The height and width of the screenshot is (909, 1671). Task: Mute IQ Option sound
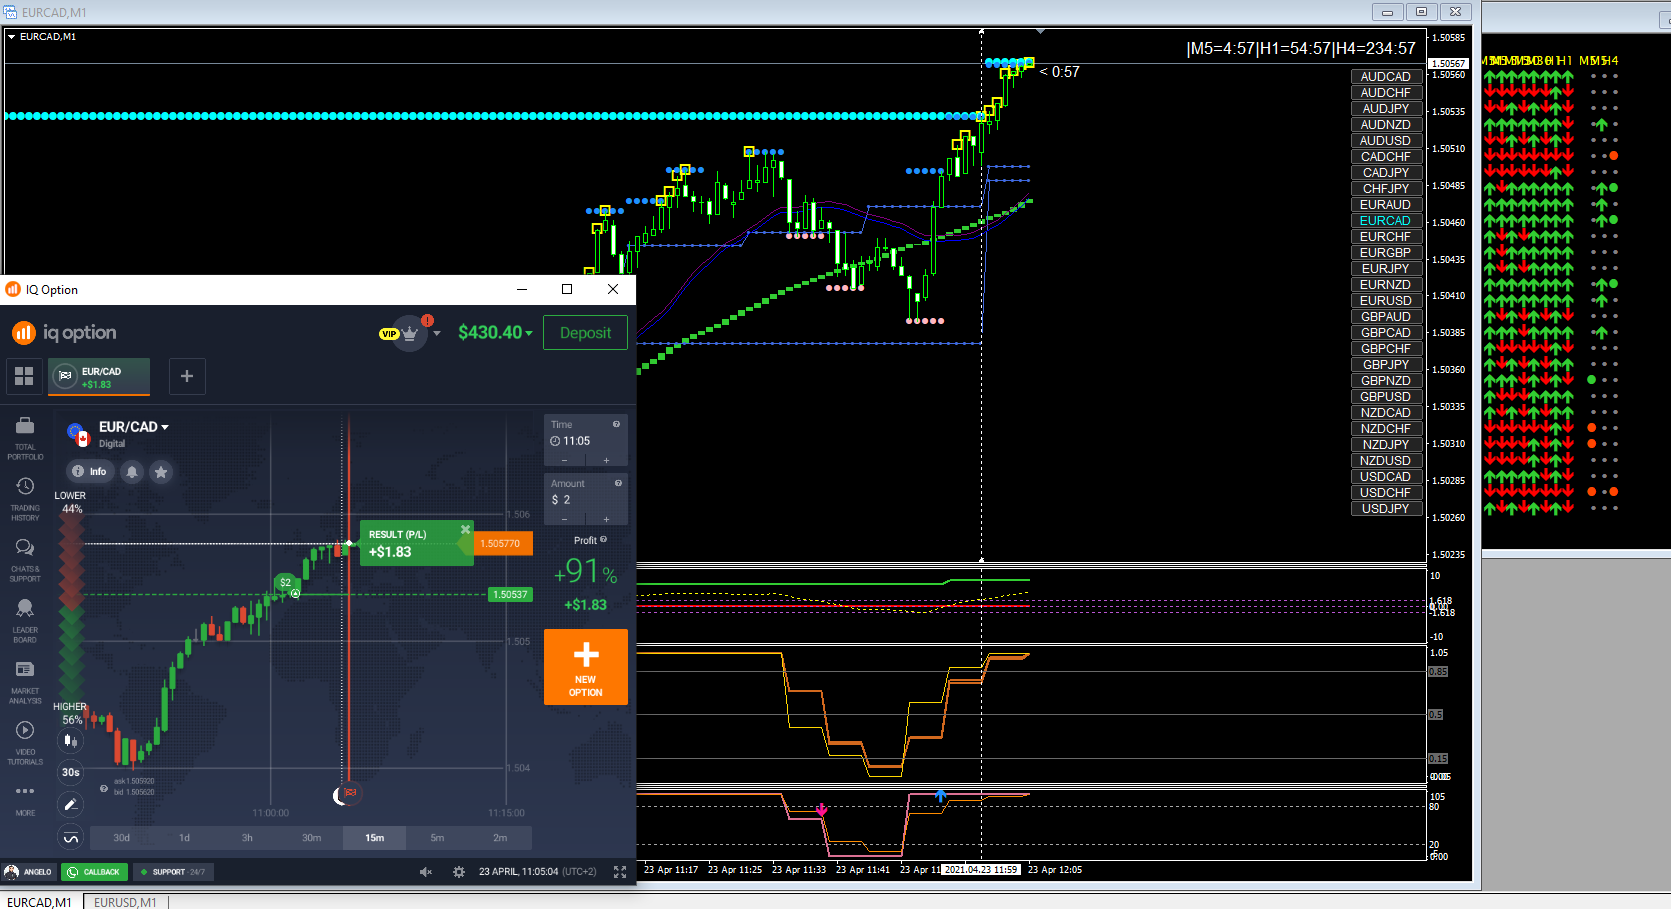pyautogui.click(x=426, y=872)
